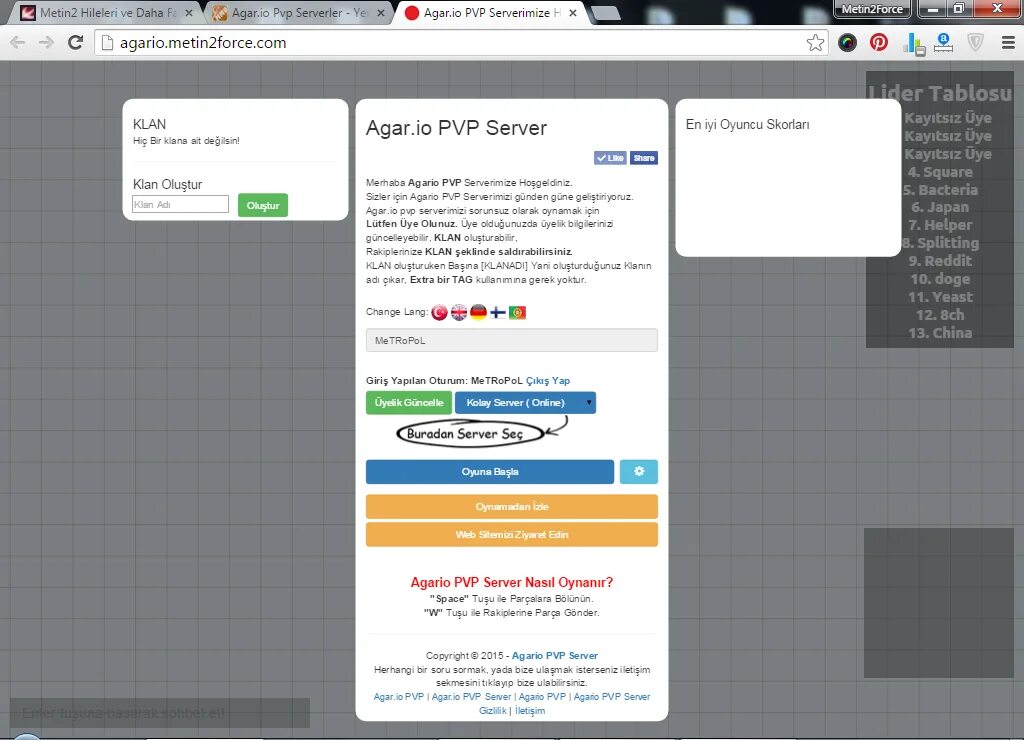Screen dimensions: 1024x740
Task: Click the address bar URL
Action: [x=203, y=43]
